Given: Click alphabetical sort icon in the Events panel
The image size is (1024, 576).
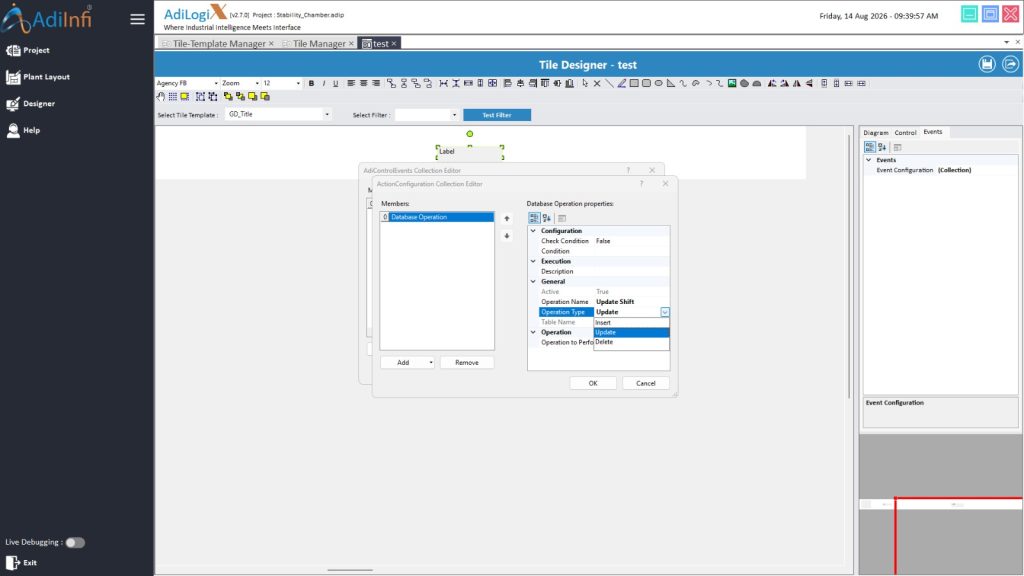Looking at the screenshot, I should (x=882, y=148).
